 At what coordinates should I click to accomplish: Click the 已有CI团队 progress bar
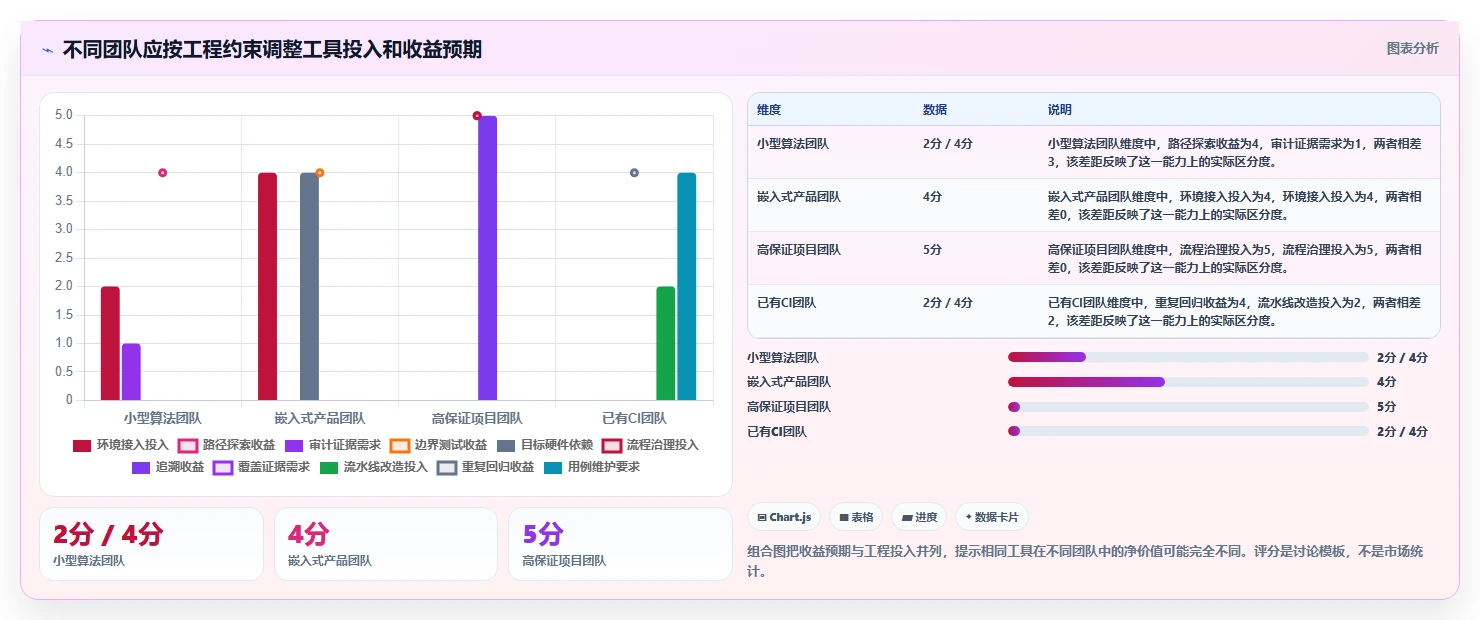1188,432
